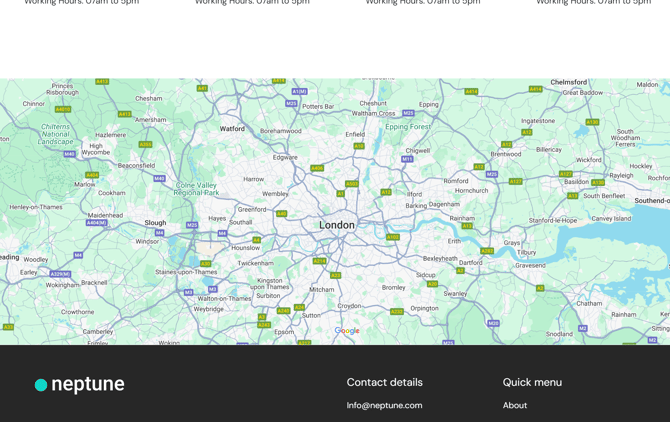Select the A4010 road shield

click(63, 109)
